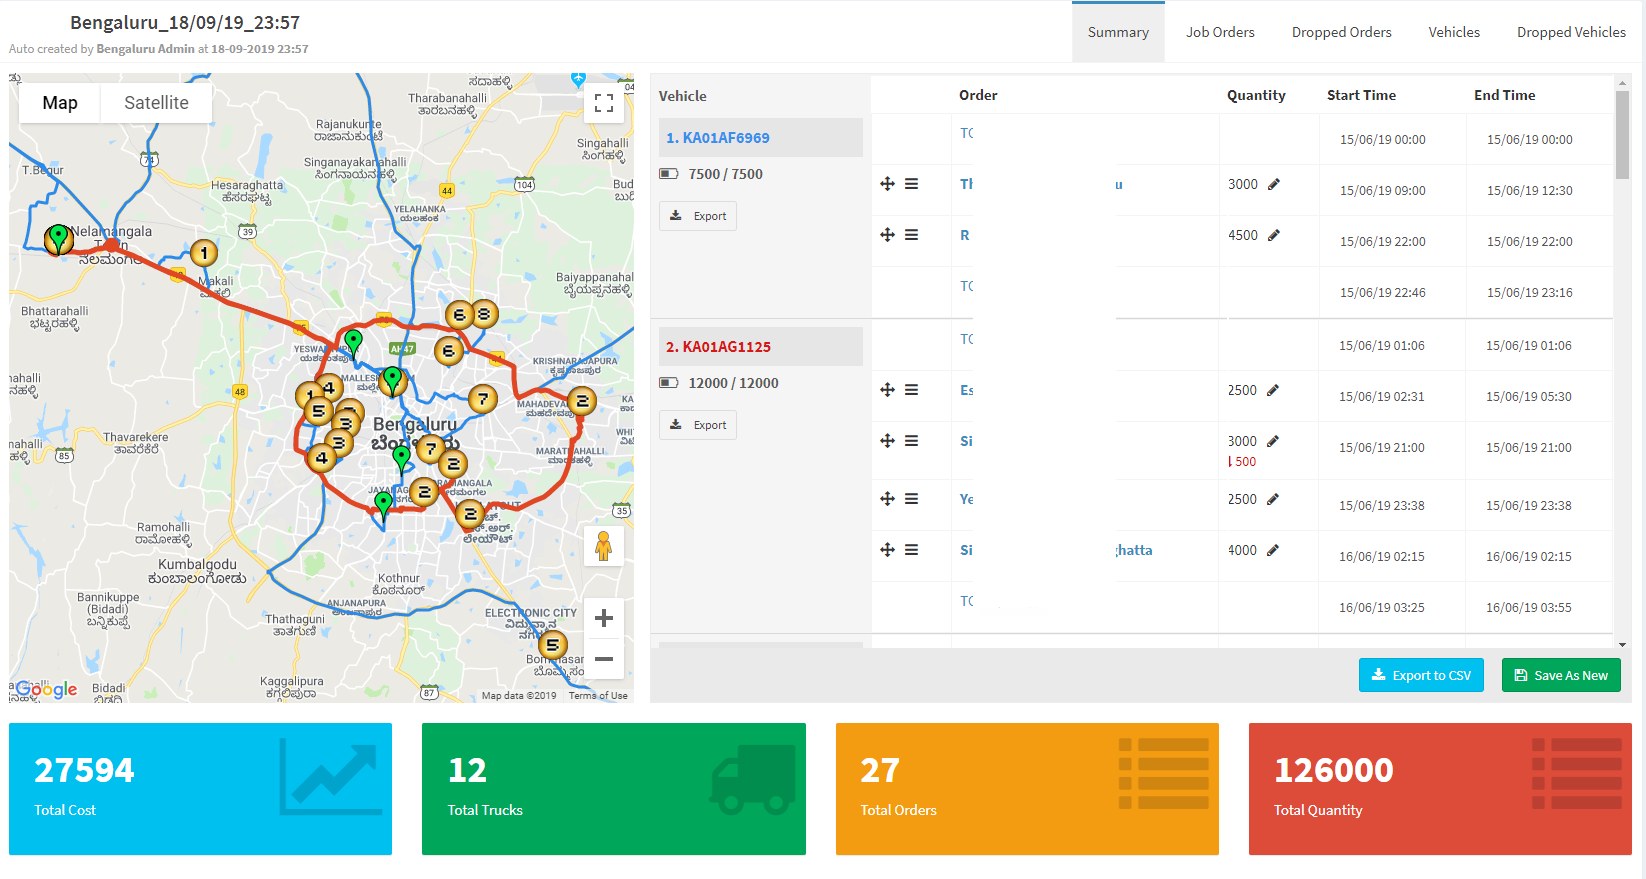
Task: Edit the 3000 quantity at 21:00
Action: tap(1273, 441)
